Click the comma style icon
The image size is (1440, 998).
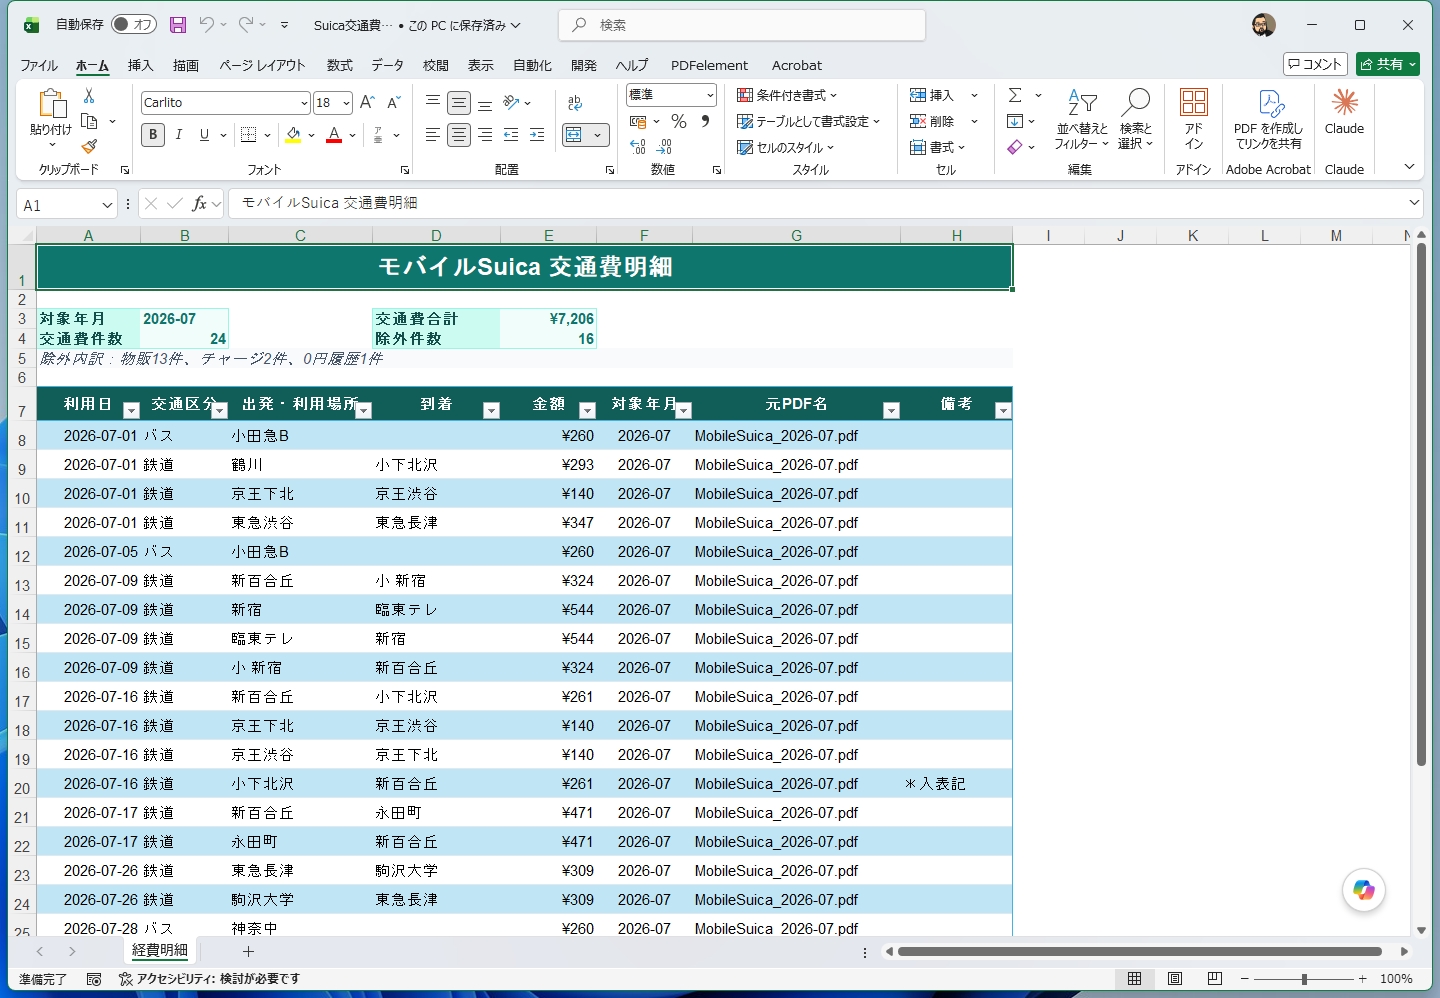coord(705,121)
